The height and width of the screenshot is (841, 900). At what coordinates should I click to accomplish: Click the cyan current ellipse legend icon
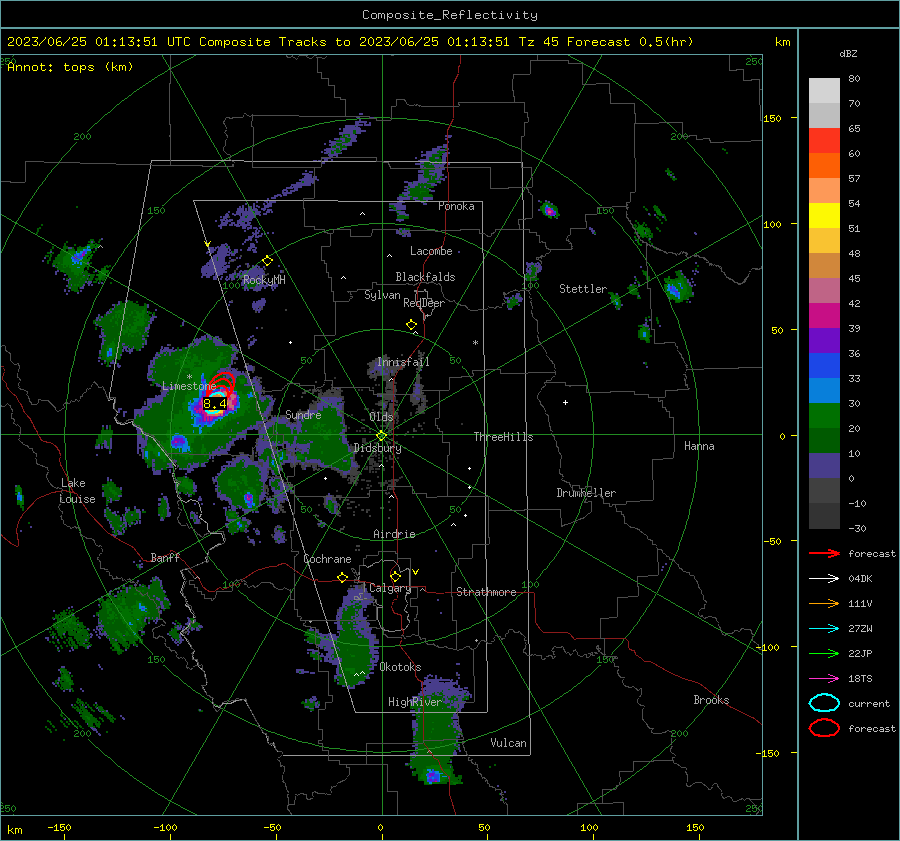[824, 703]
